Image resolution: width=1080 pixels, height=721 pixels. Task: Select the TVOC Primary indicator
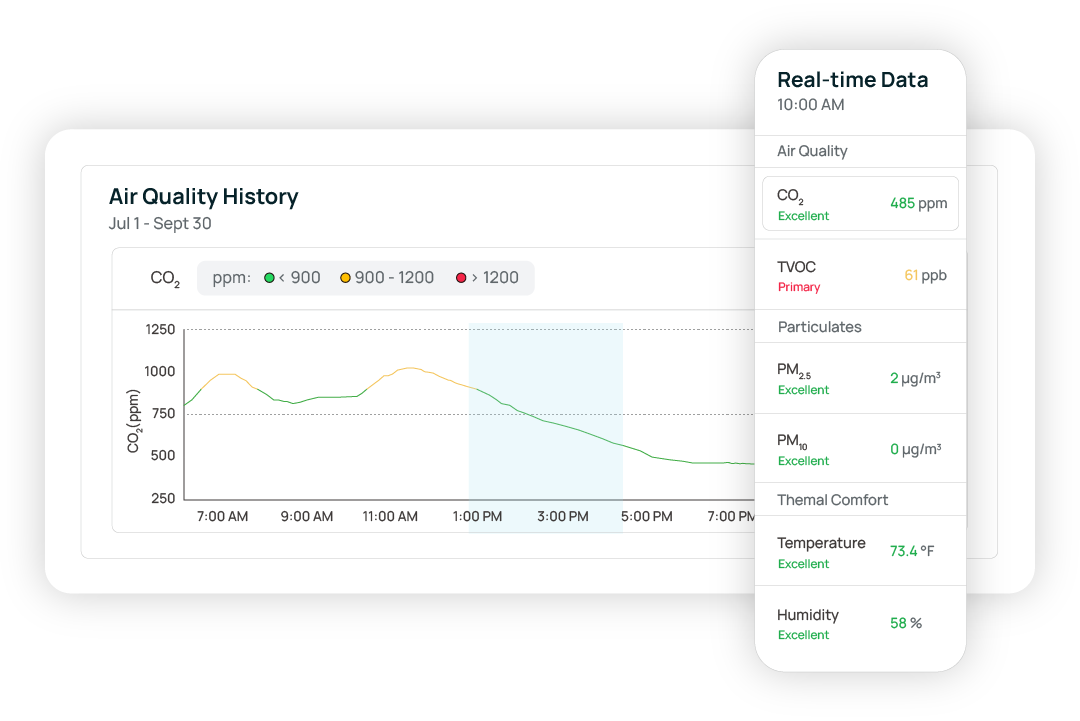tap(799, 287)
